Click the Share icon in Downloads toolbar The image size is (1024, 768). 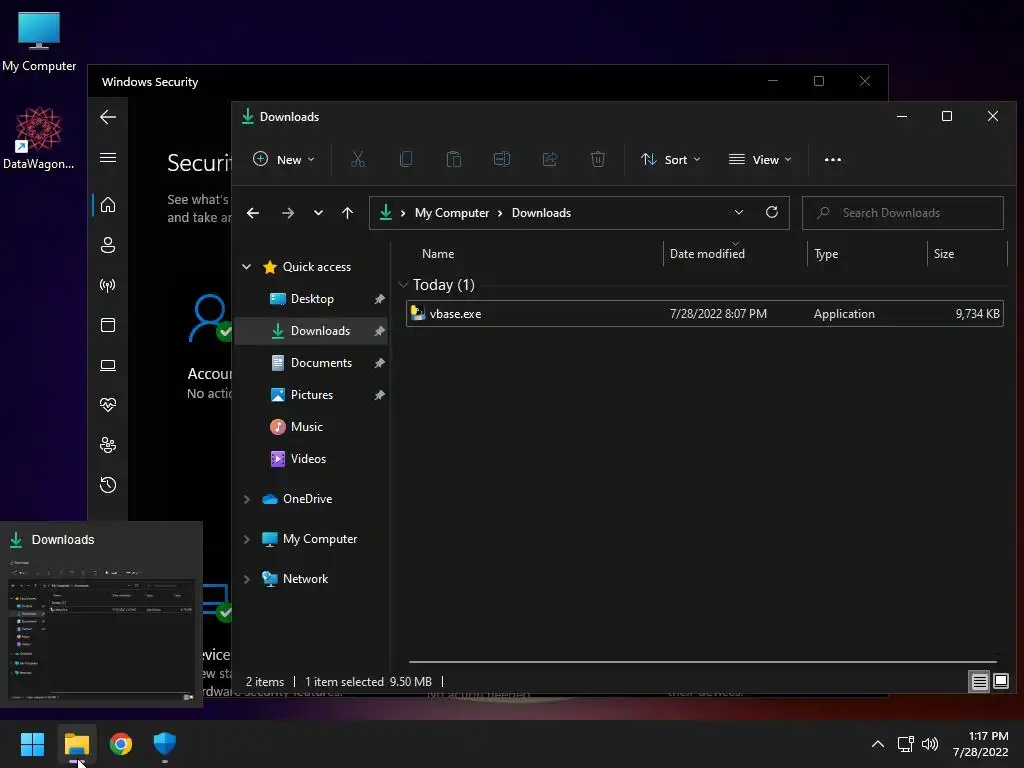550,159
